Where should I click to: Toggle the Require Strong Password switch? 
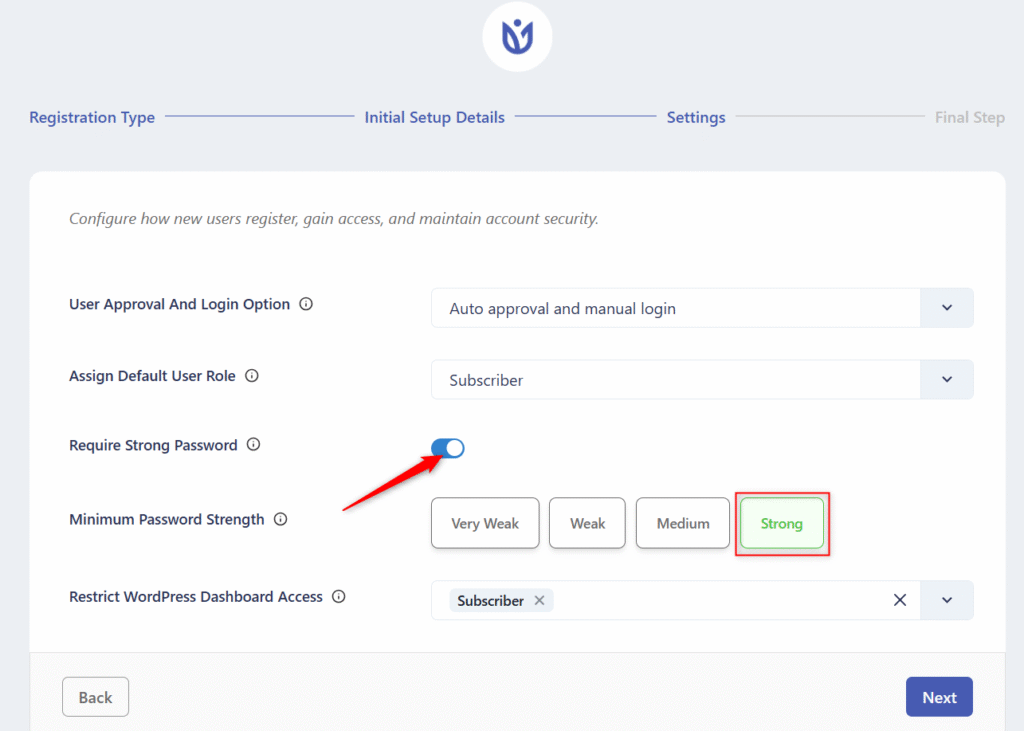coord(448,449)
